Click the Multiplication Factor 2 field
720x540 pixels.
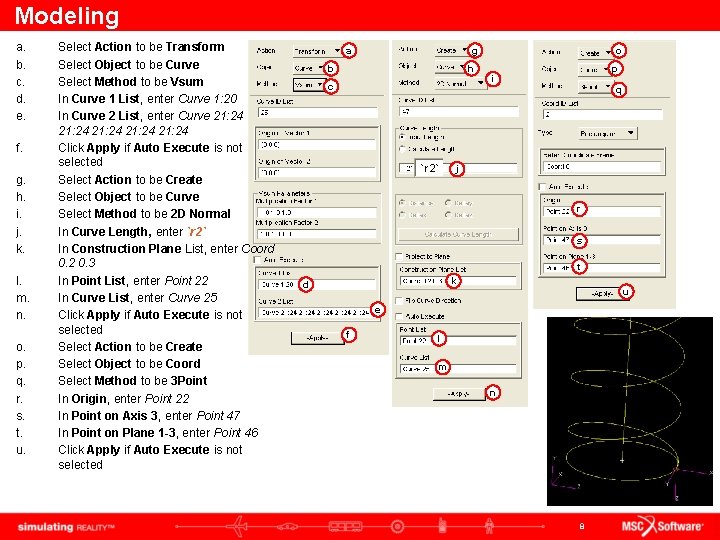[317, 234]
